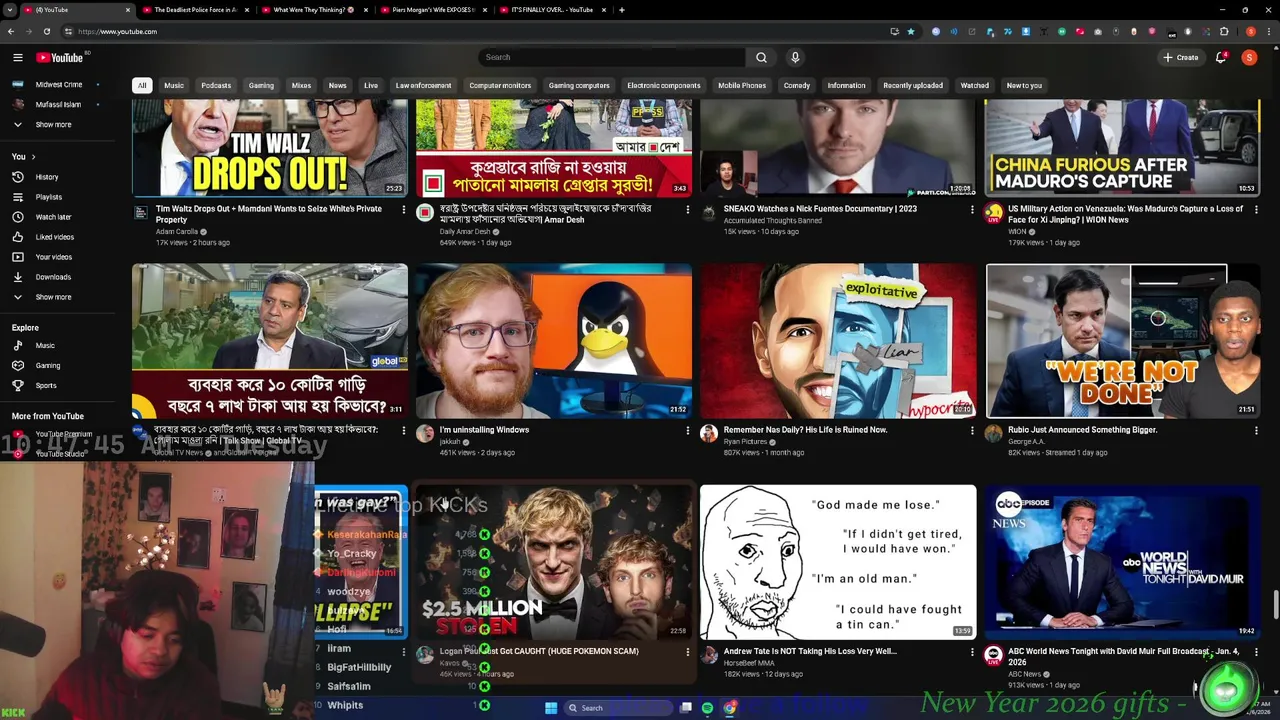1280x720 pixels.
Task: Switch to What Were They Thinking tab
Action: 313,10
